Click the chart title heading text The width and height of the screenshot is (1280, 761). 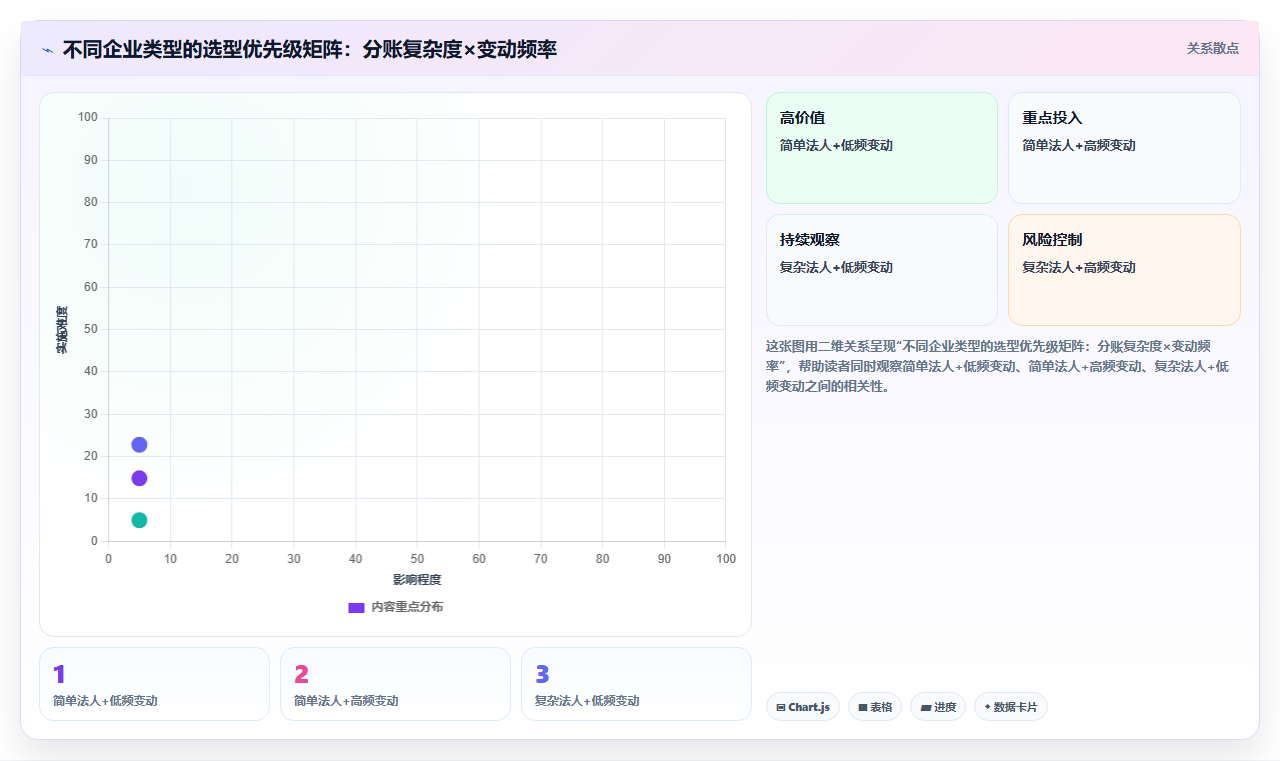click(x=310, y=49)
